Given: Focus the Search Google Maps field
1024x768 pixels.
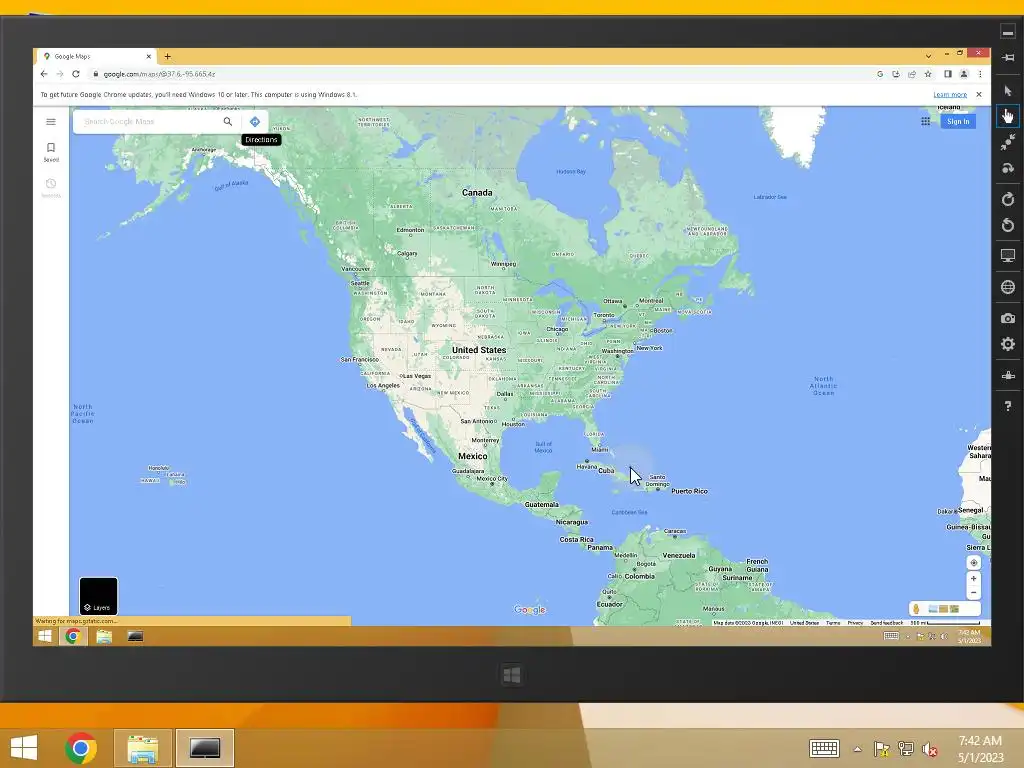Looking at the screenshot, I should [x=152, y=121].
